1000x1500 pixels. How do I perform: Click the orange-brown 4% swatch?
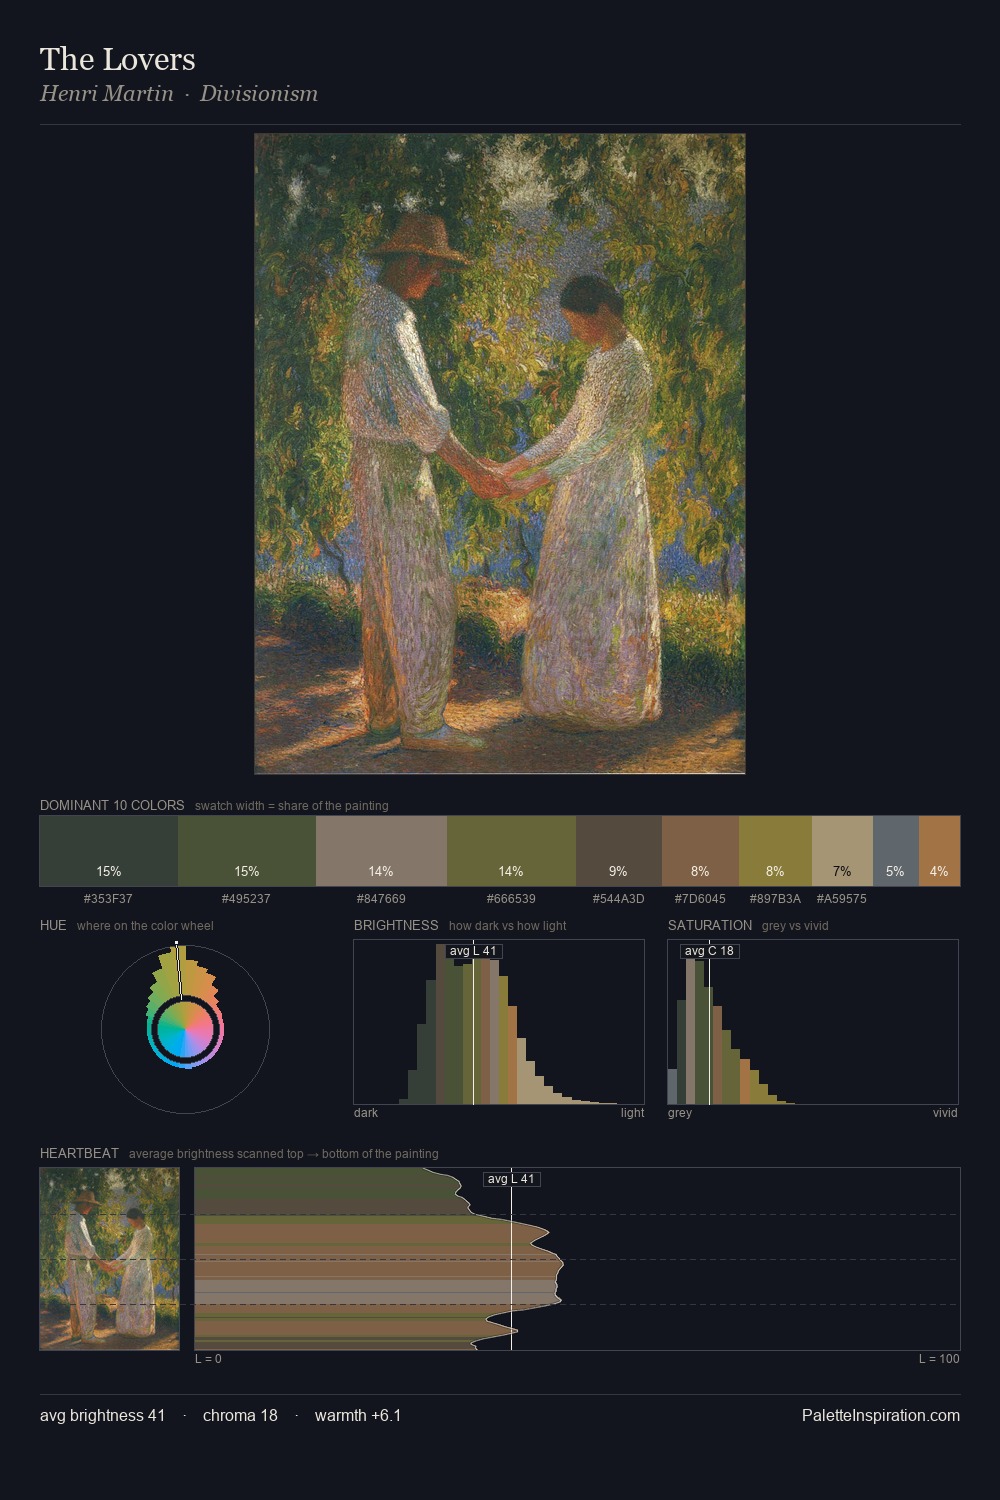[x=939, y=851]
